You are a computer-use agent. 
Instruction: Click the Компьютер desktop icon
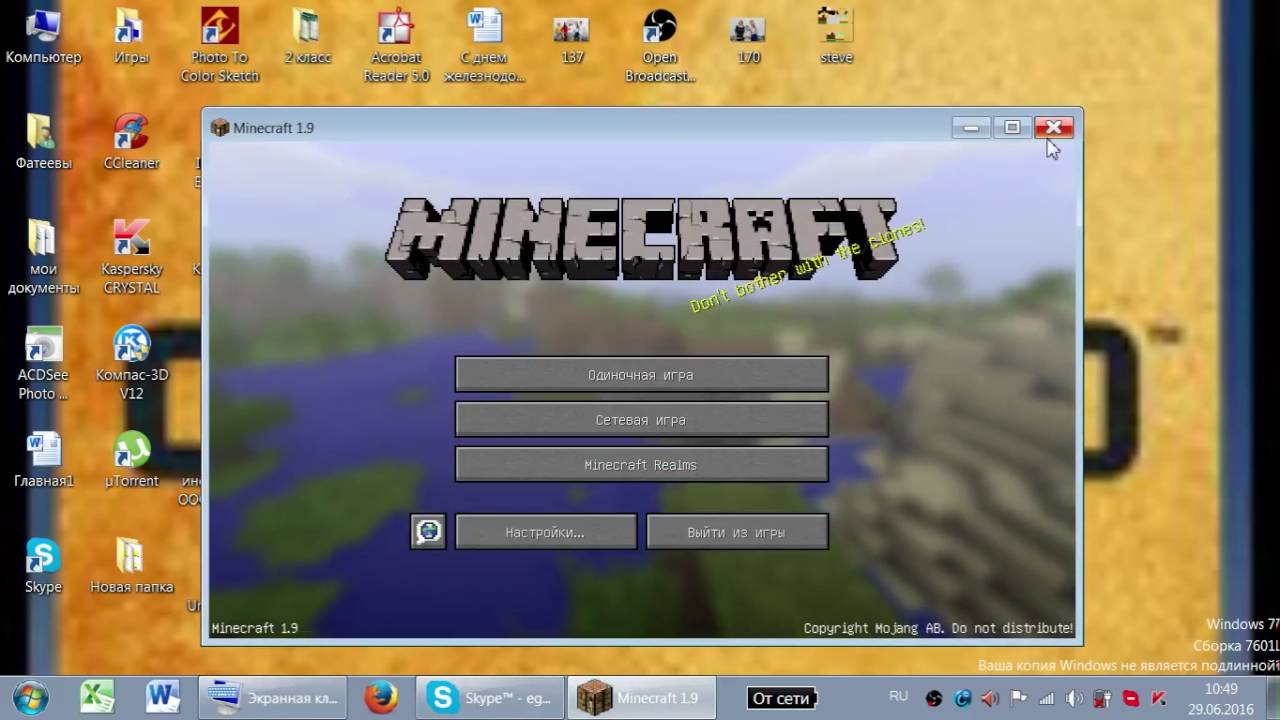click(43, 37)
